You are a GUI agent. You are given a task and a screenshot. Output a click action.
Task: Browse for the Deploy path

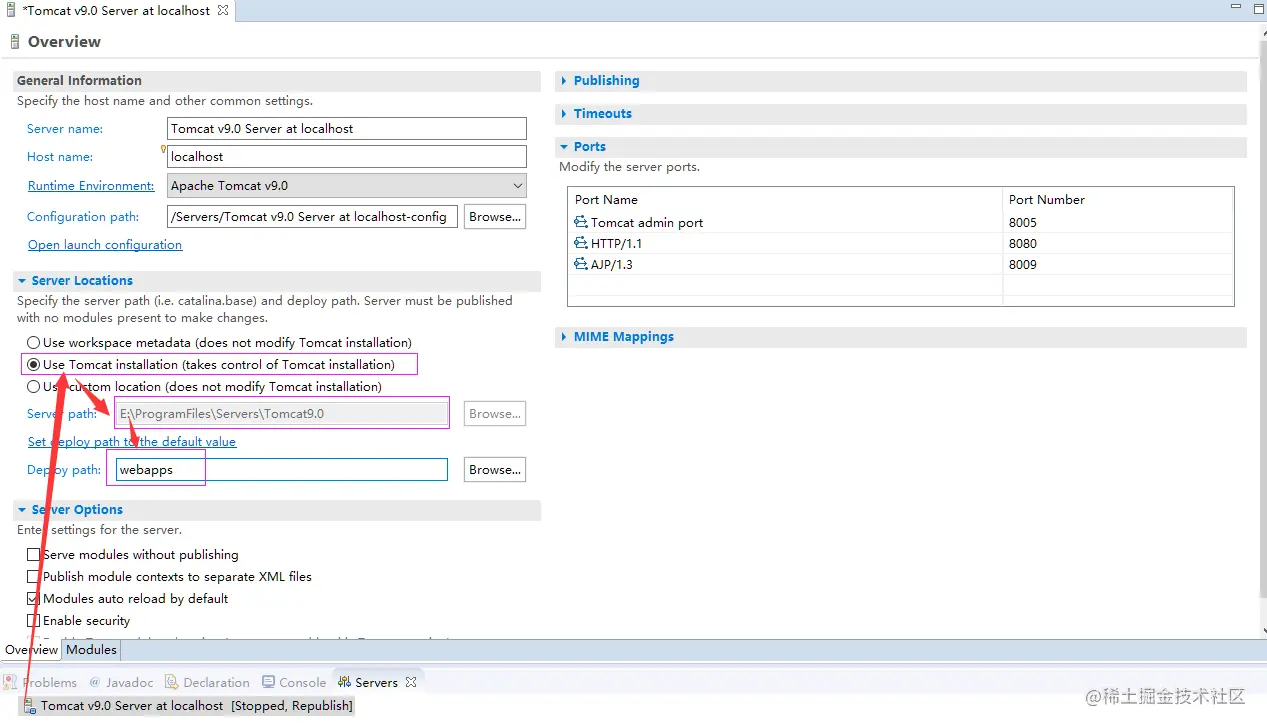tap(495, 469)
